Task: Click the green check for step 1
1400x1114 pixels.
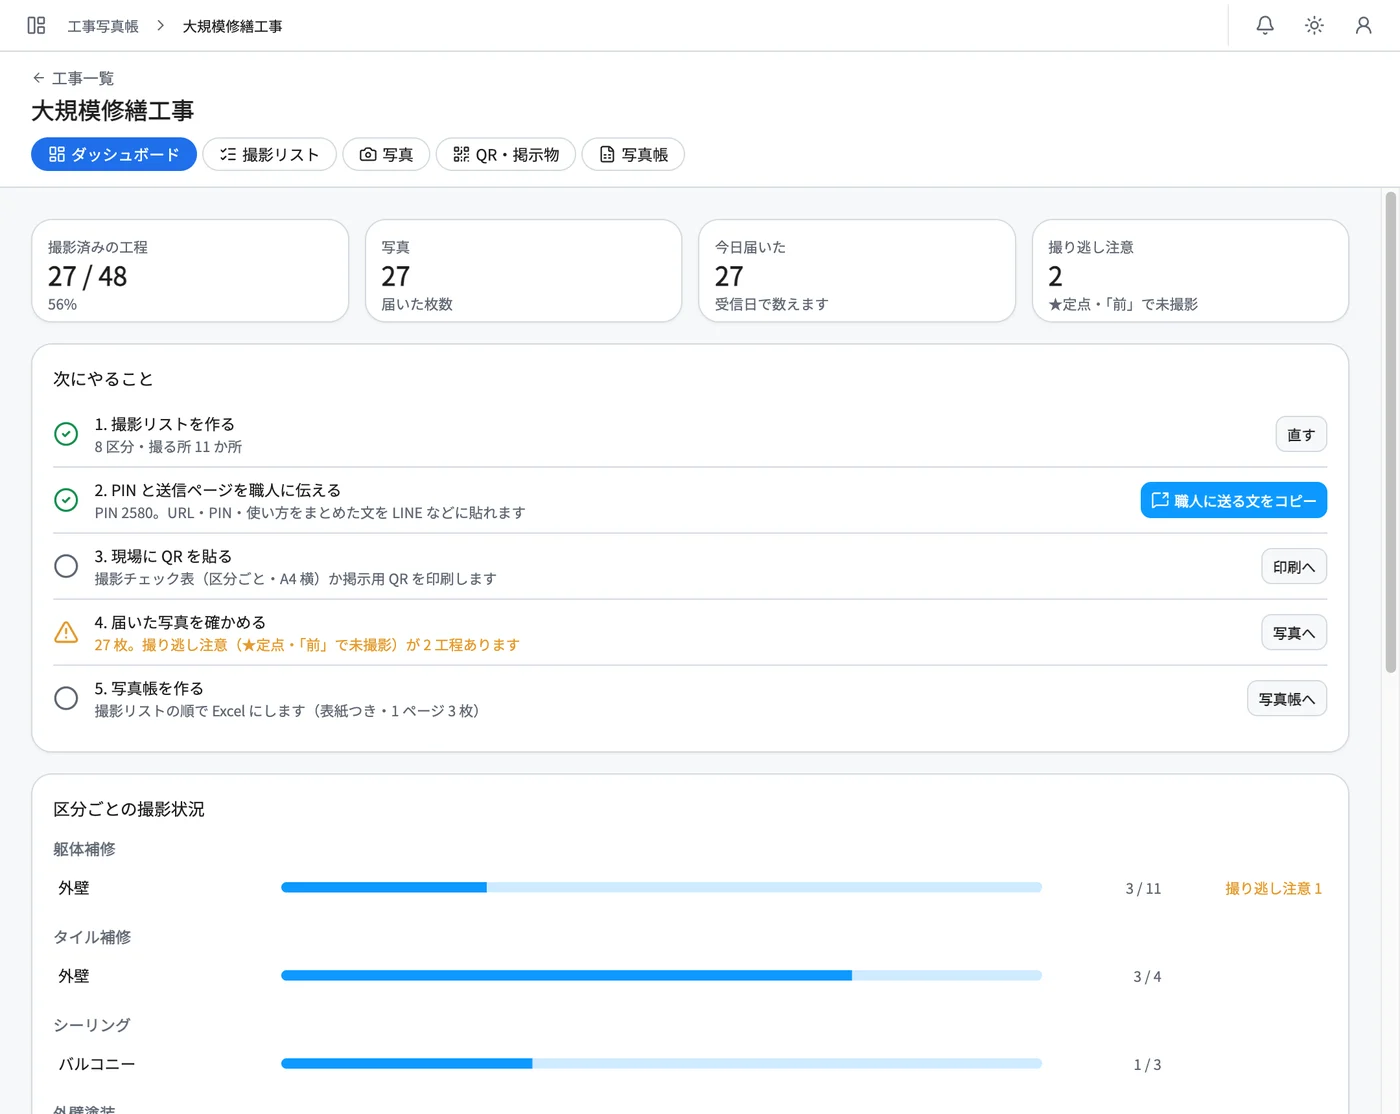Action: coord(66,434)
